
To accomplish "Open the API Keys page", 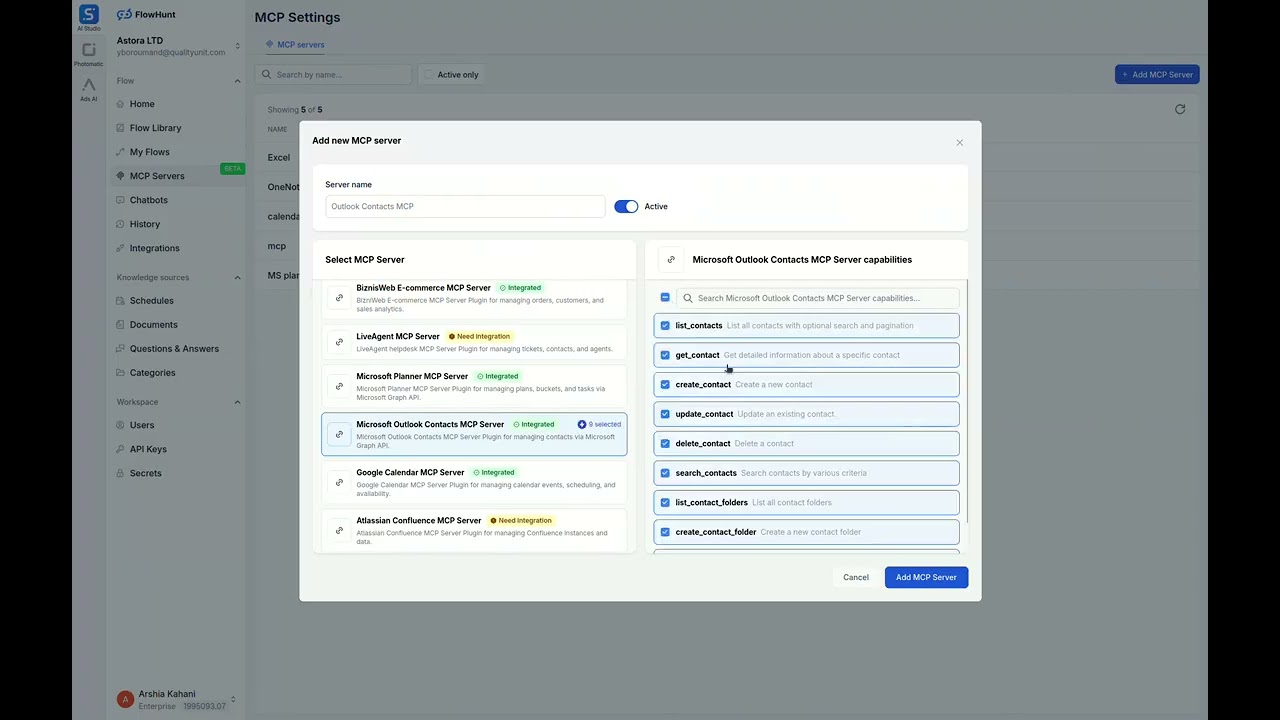I will click(148, 449).
